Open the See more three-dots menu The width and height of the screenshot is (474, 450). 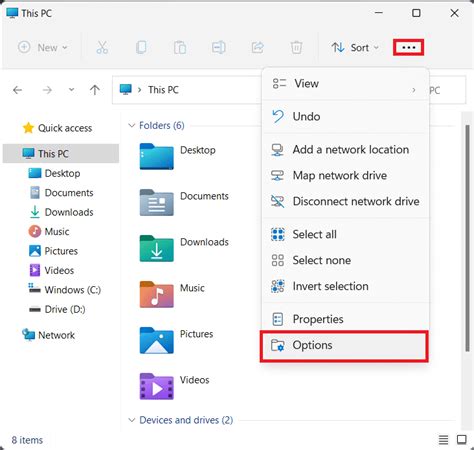(408, 47)
